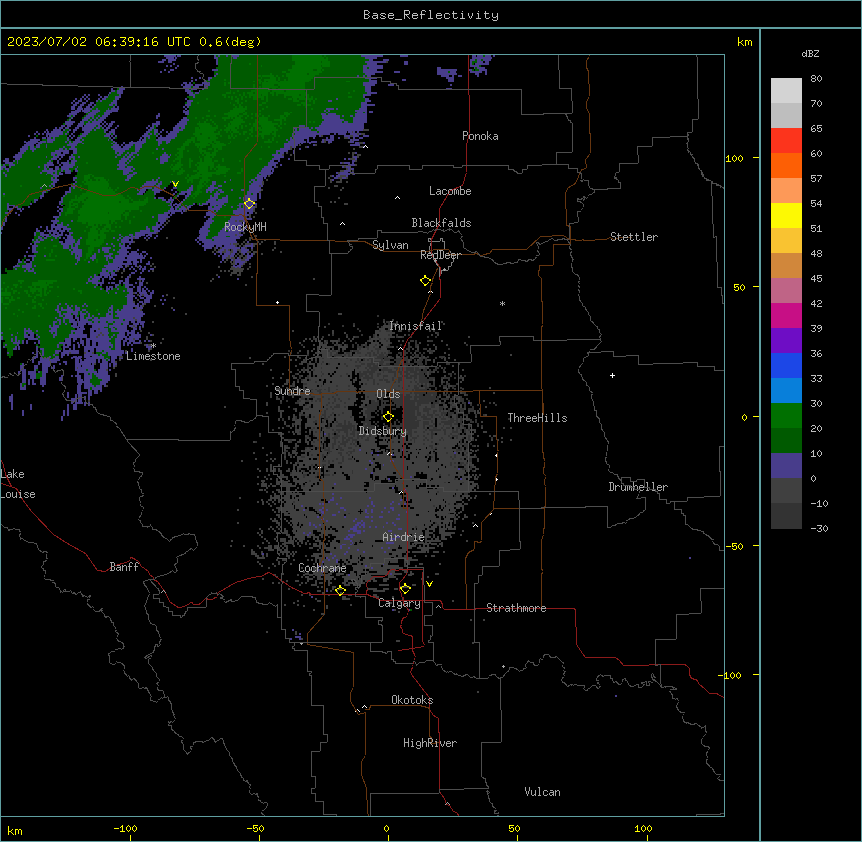The height and width of the screenshot is (842, 862).
Task: Click the Calgary city label
Action: [x=399, y=603]
